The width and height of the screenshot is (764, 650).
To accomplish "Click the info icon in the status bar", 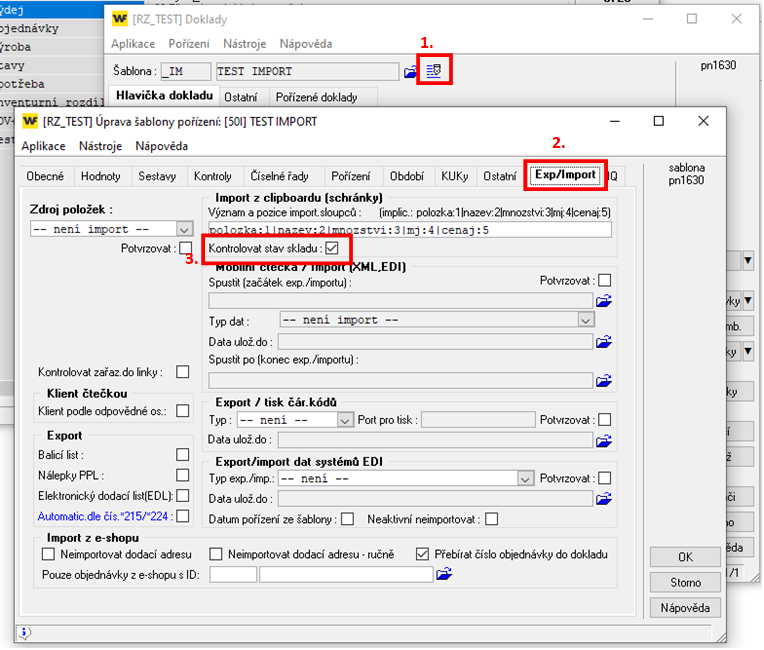I will [24, 632].
